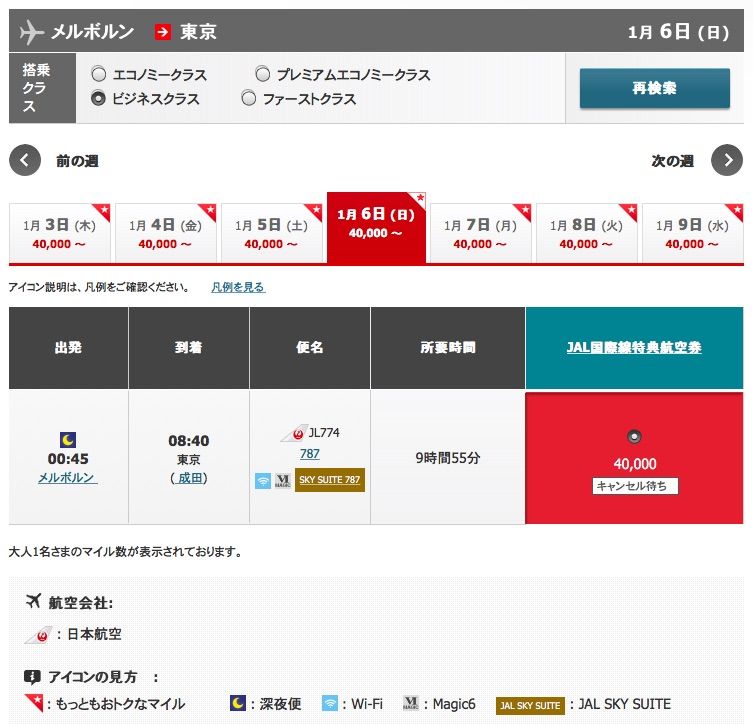Click the キャンセル待ち waitlist label
Screen dimensions: 753x724
(x=635, y=486)
